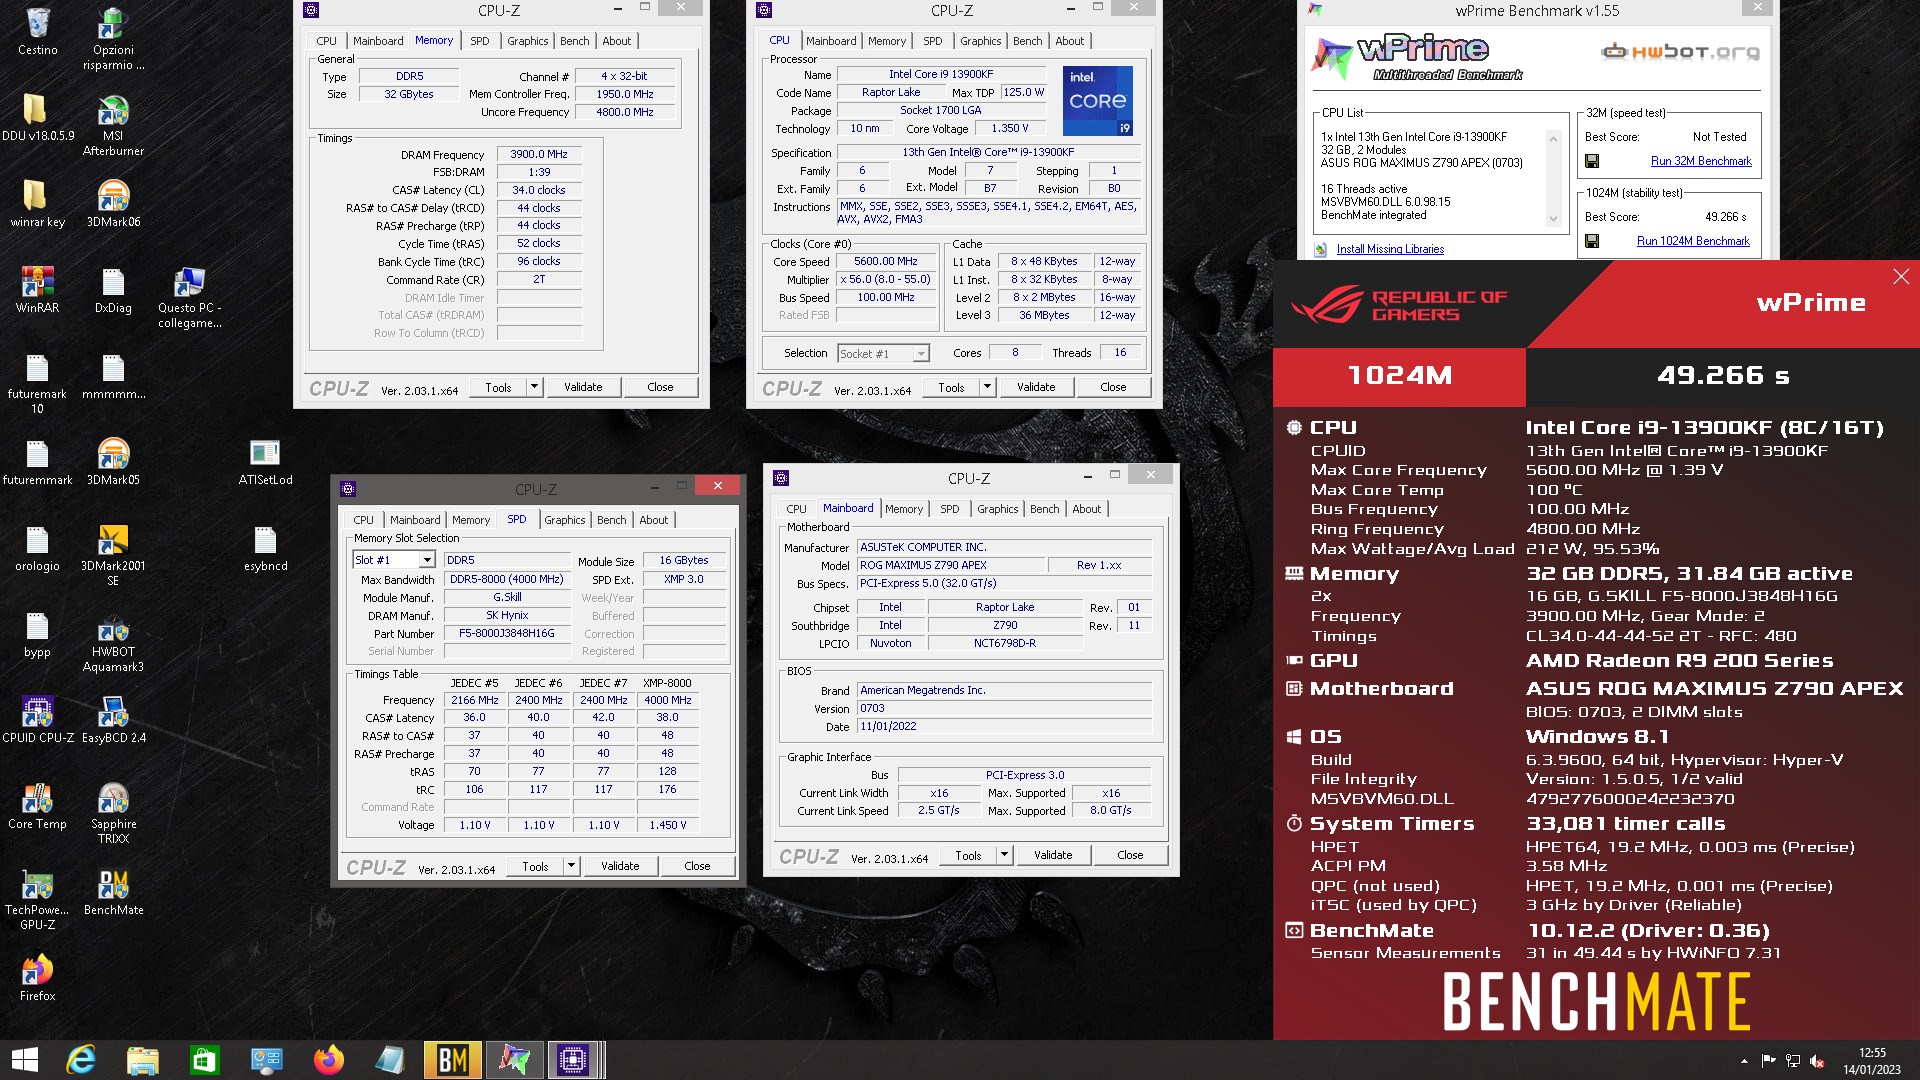Open Firefox desktop shortcut

[x=37, y=977]
